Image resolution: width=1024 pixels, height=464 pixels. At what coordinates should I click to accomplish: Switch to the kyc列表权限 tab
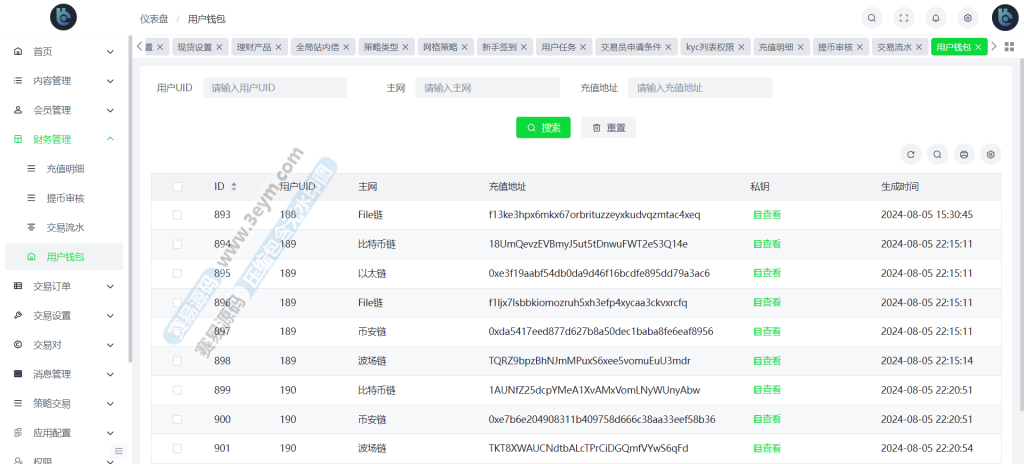point(710,47)
